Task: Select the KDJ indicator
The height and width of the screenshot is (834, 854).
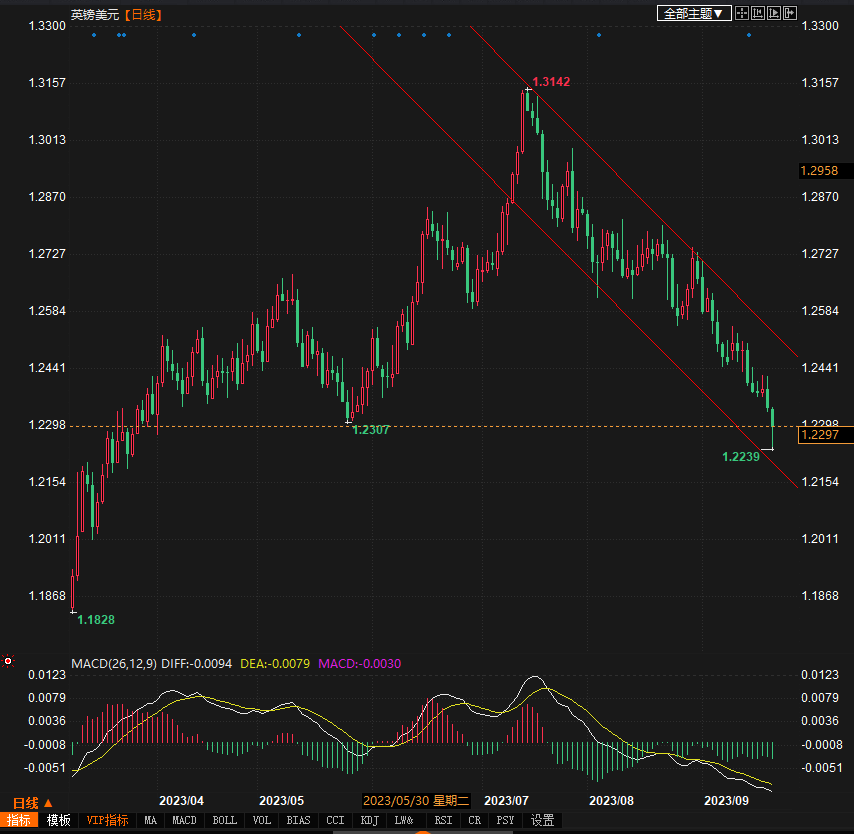Action: (x=369, y=820)
